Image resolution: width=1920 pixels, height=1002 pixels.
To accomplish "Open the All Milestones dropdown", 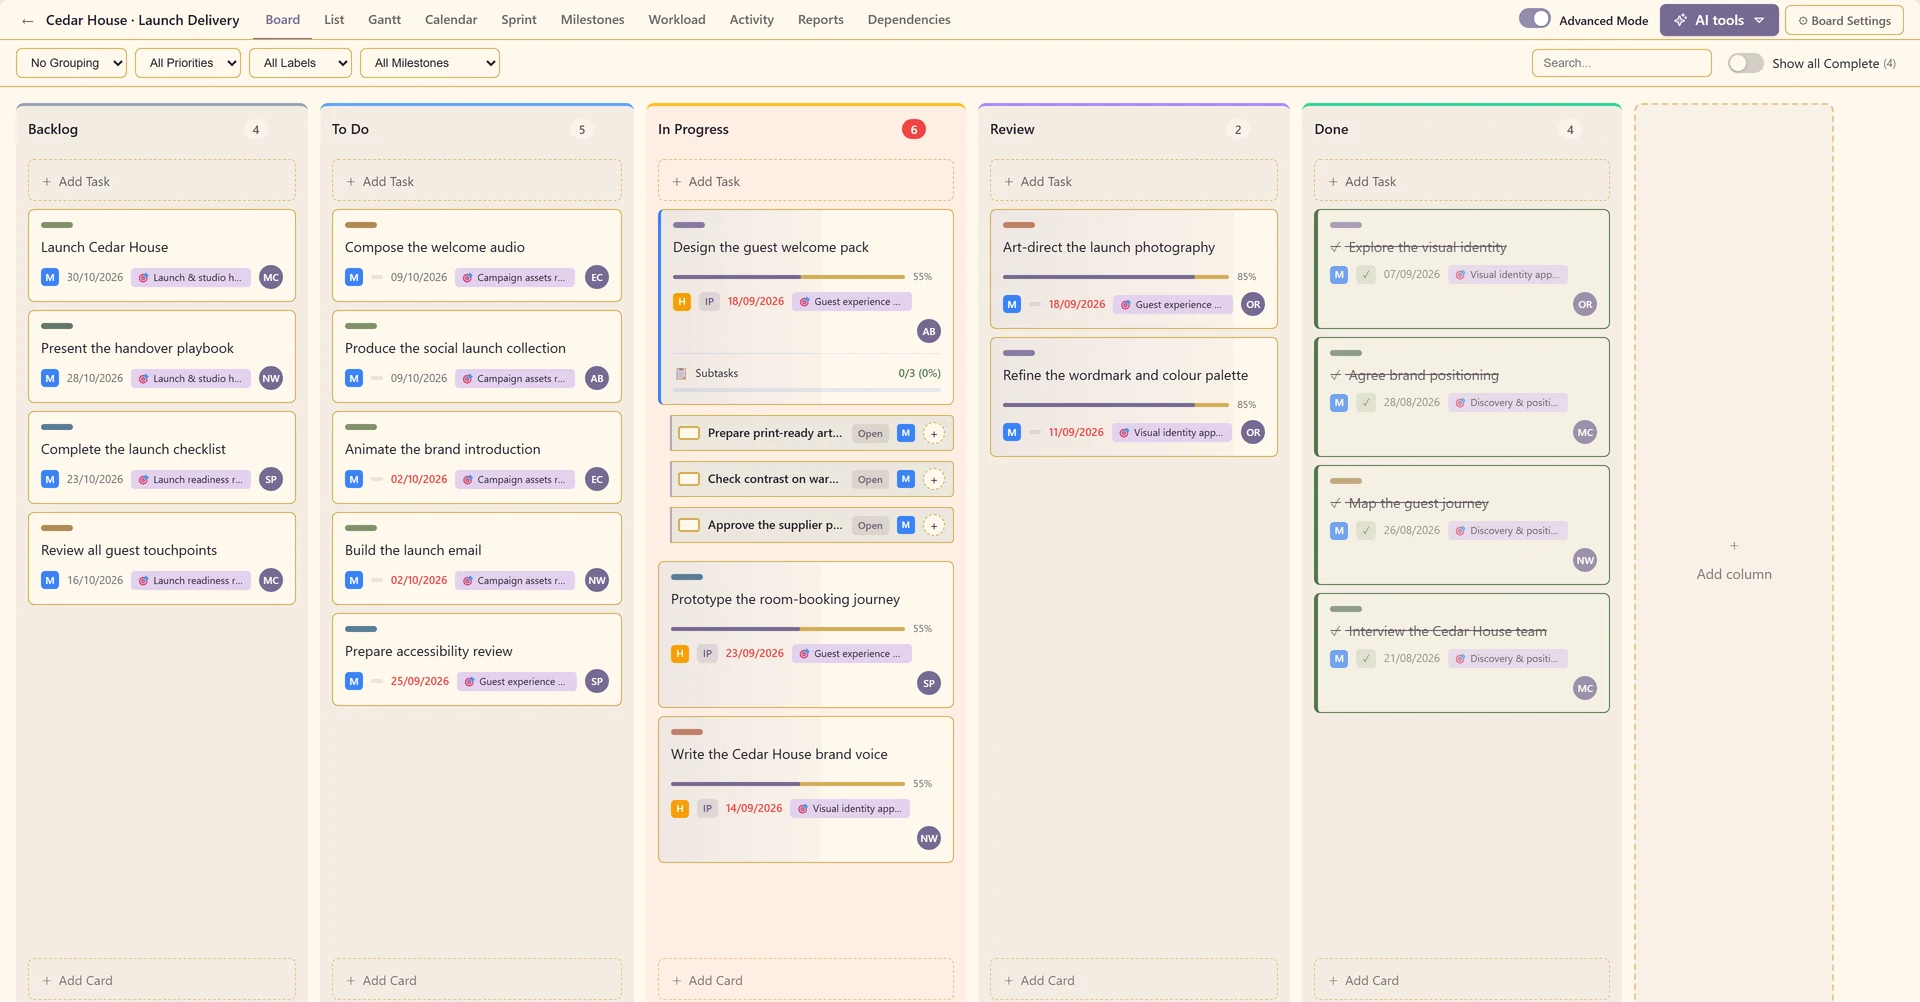I will pyautogui.click(x=430, y=63).
